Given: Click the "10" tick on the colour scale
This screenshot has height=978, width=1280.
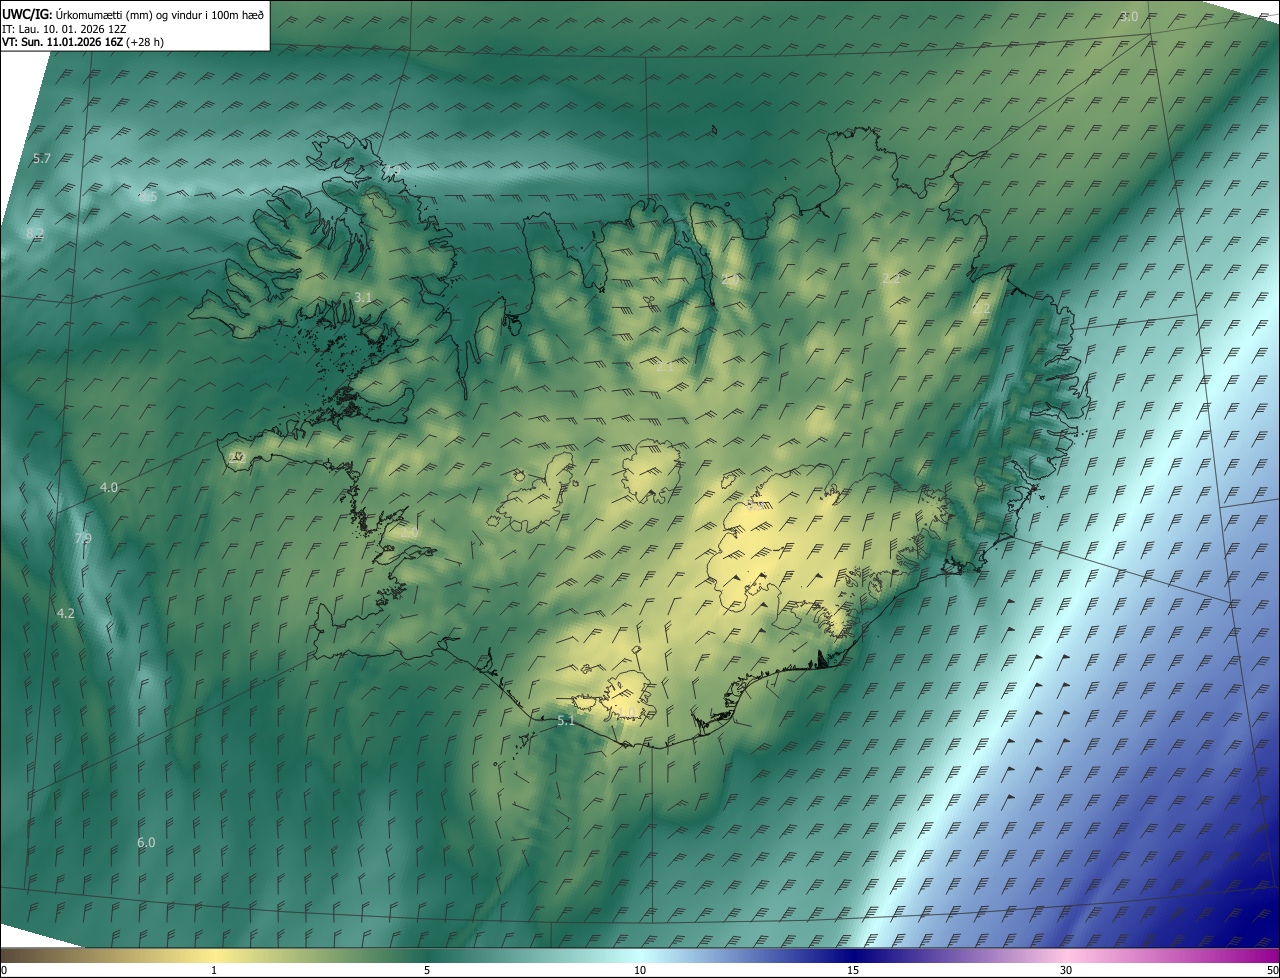Looking at the screenshot, I should click(x=640, y=970).
